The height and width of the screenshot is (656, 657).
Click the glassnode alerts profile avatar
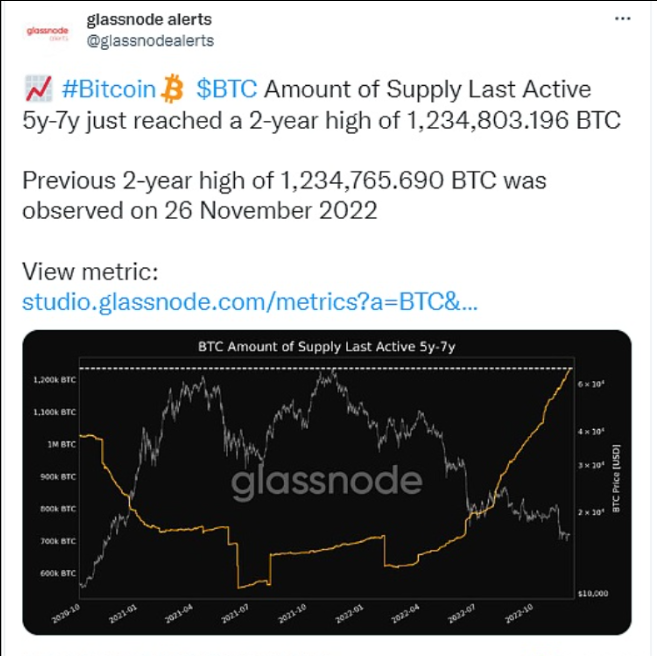point(47,31)
